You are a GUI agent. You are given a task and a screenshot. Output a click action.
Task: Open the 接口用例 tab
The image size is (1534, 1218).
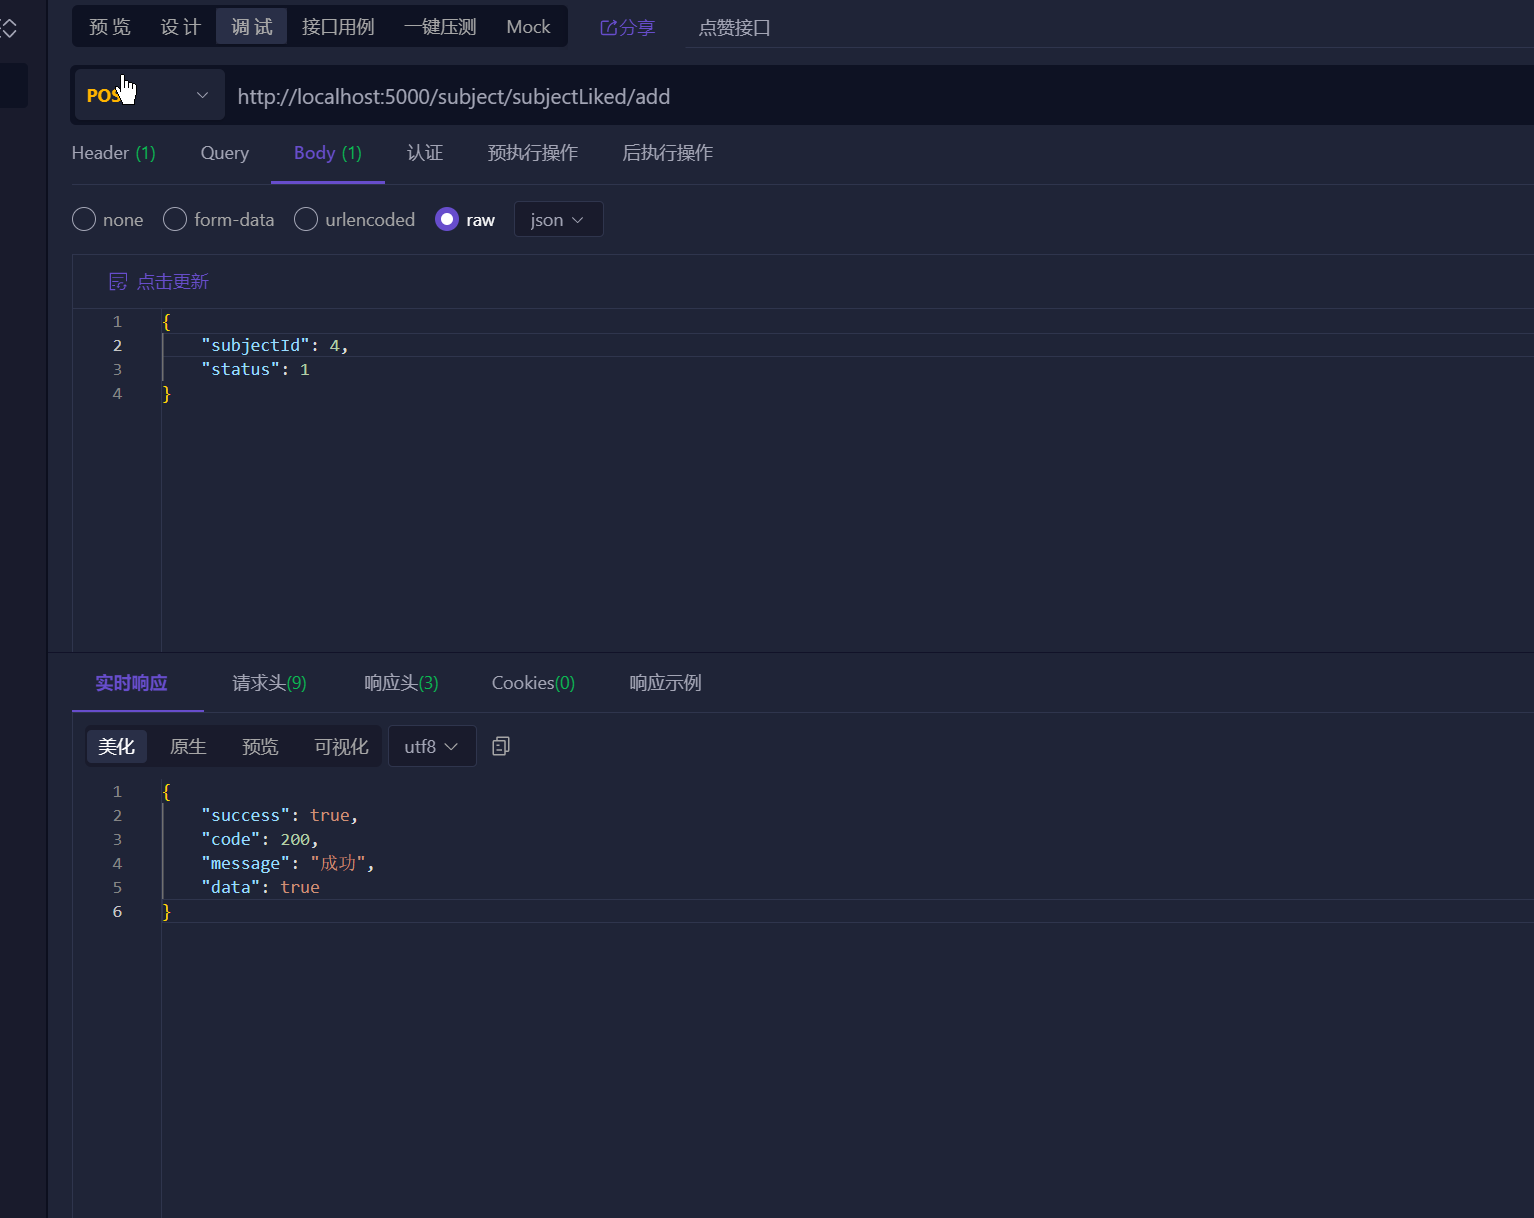[338, 27]
